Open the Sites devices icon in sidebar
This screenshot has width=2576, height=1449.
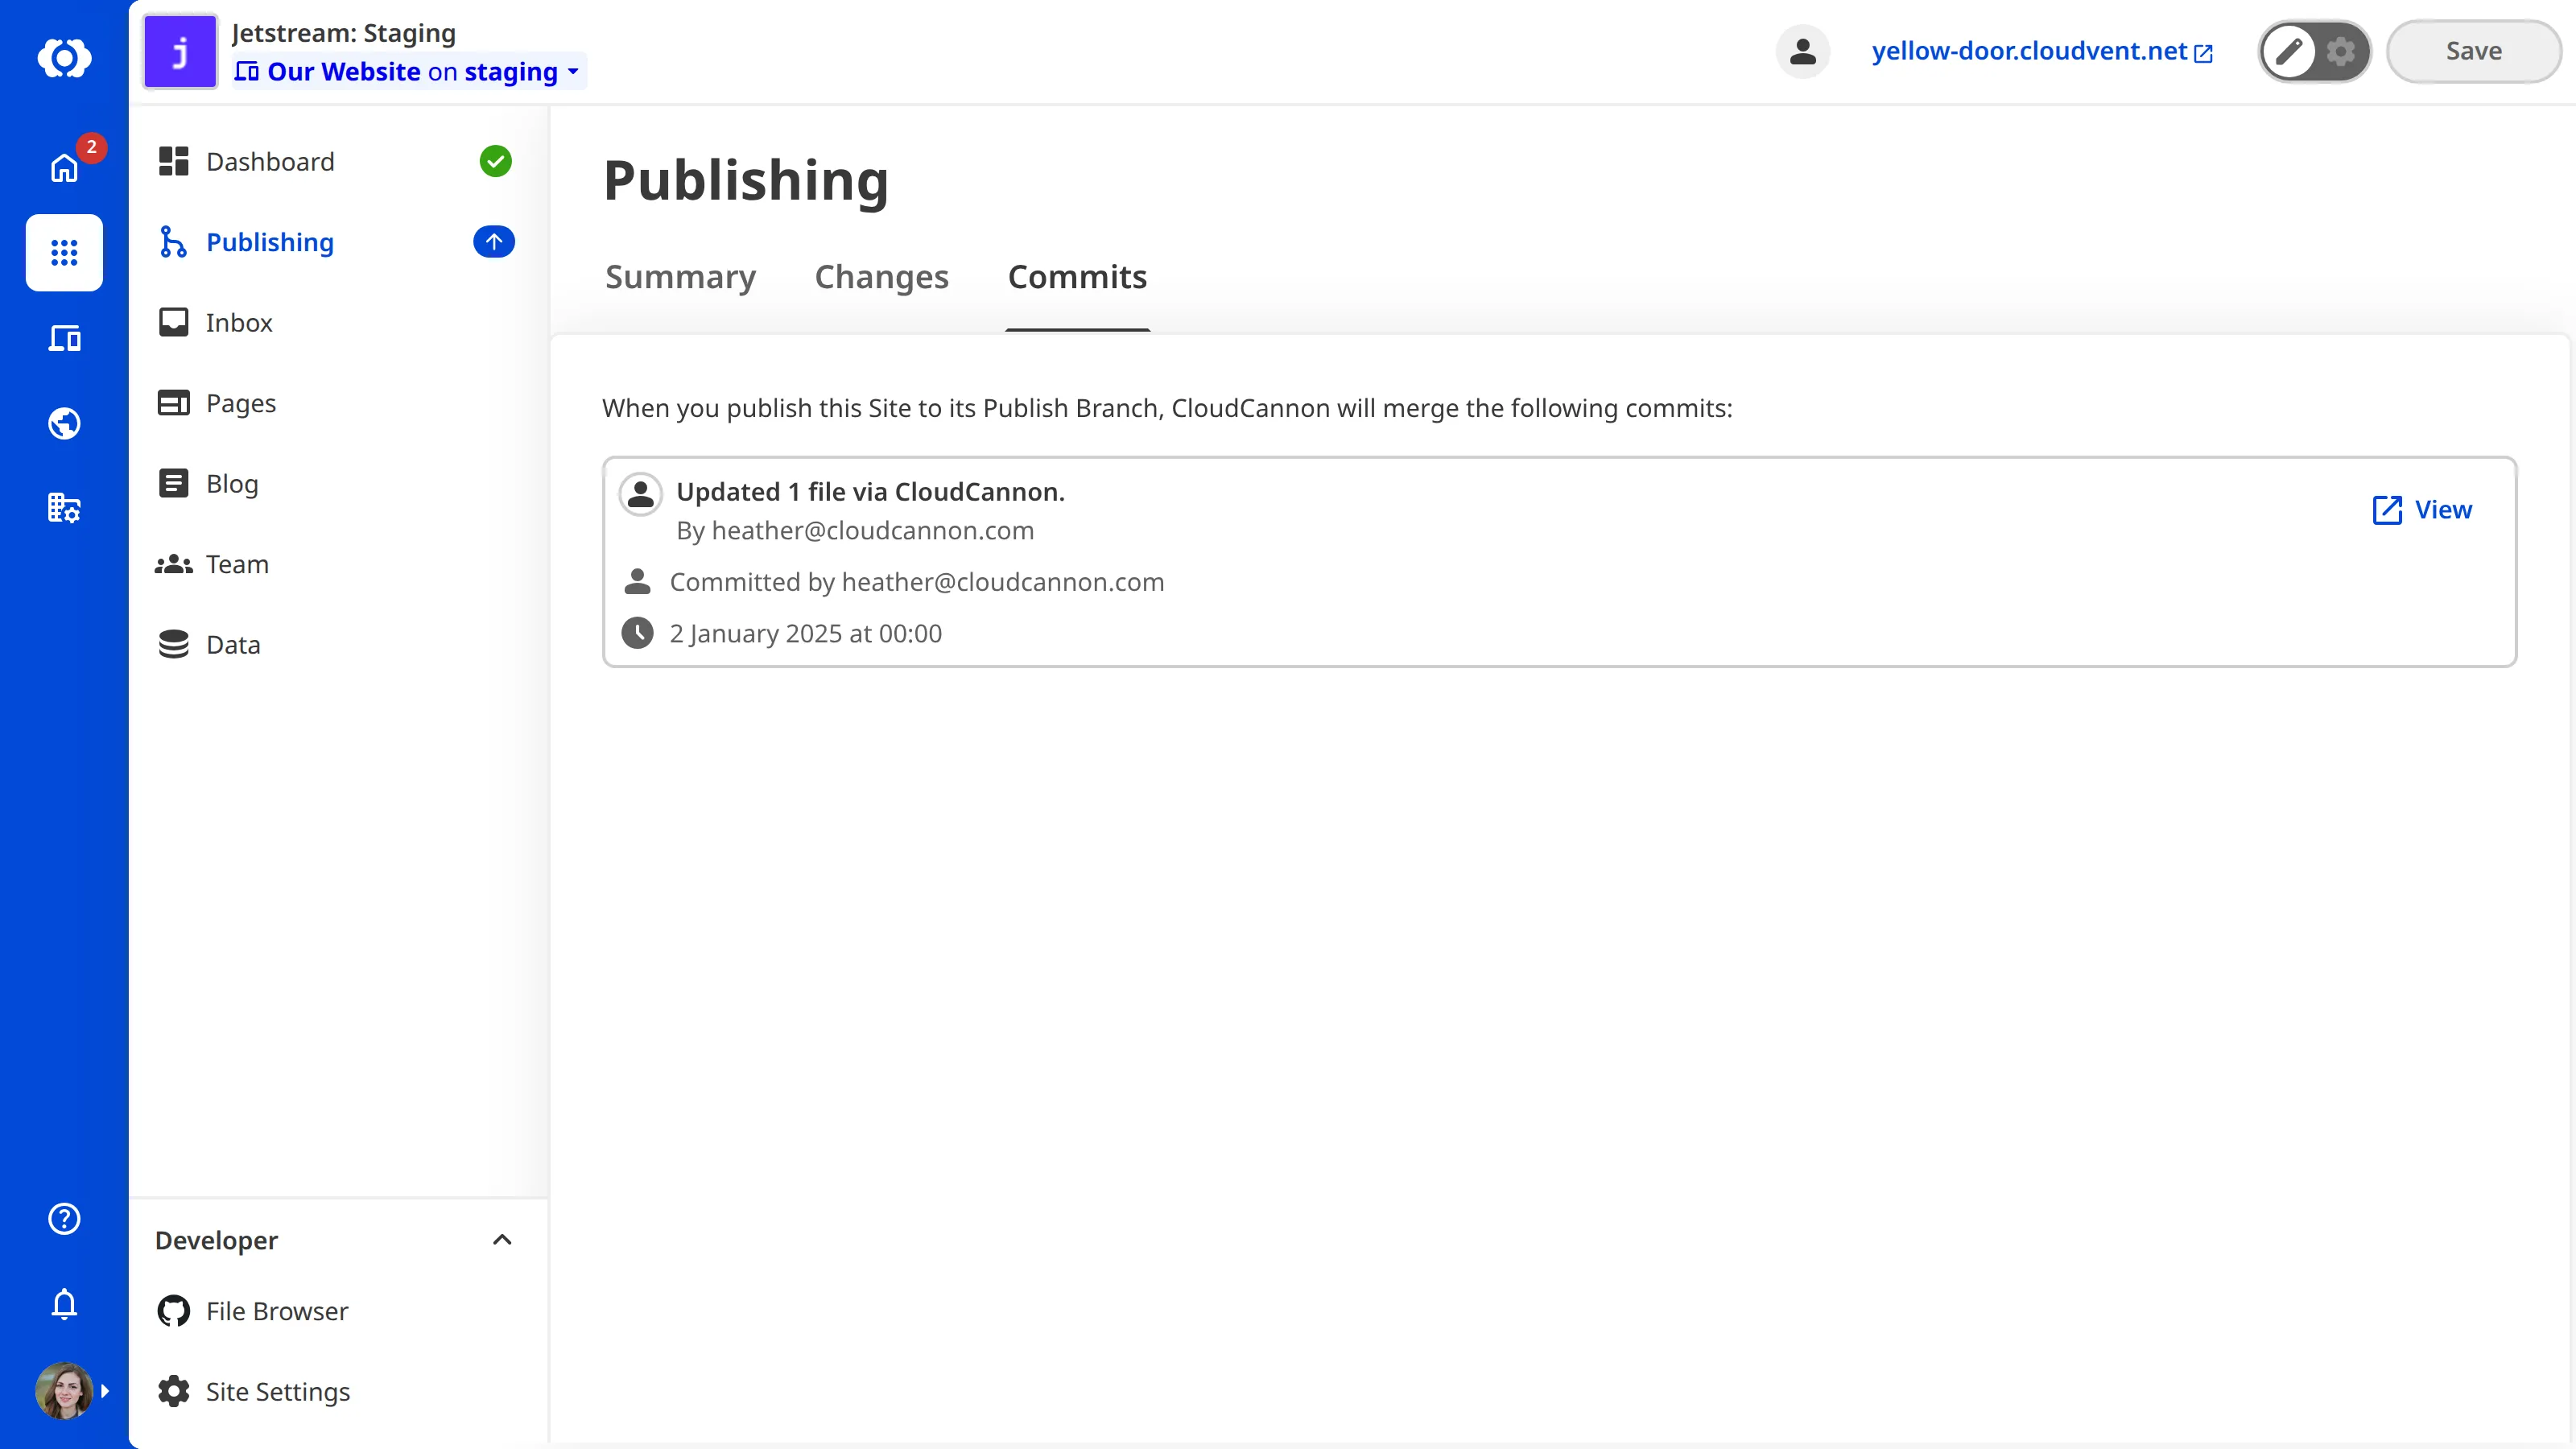(x=64, y=338)
